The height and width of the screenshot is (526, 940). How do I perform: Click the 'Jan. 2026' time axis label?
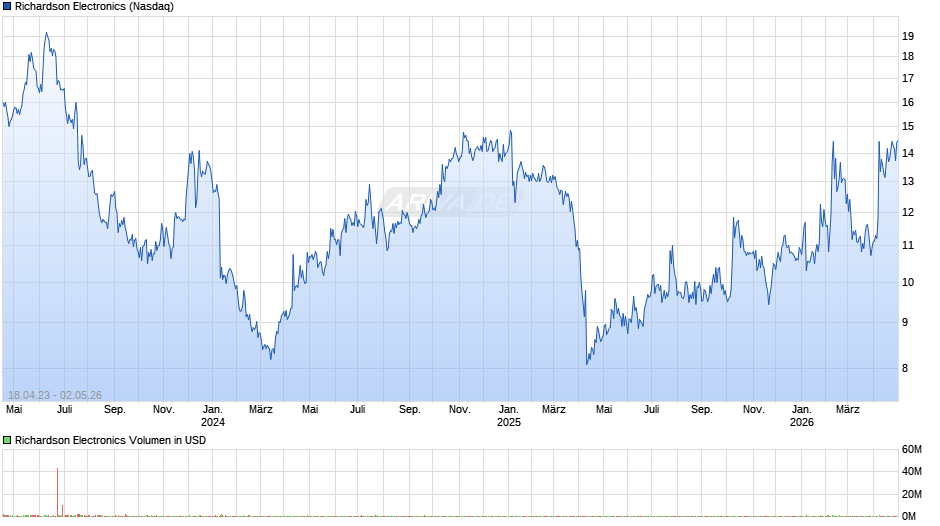802,416
